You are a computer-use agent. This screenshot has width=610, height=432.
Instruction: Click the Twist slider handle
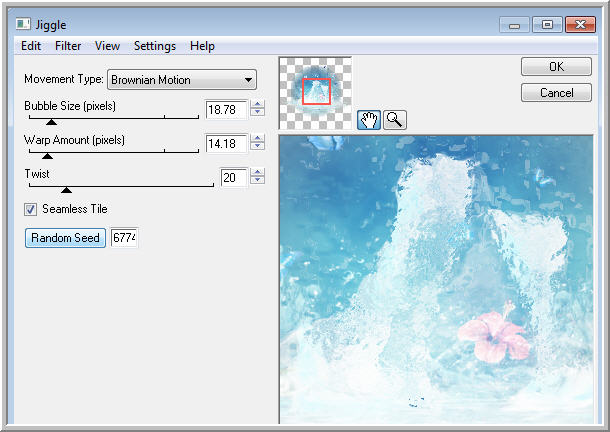pos(67,190)
